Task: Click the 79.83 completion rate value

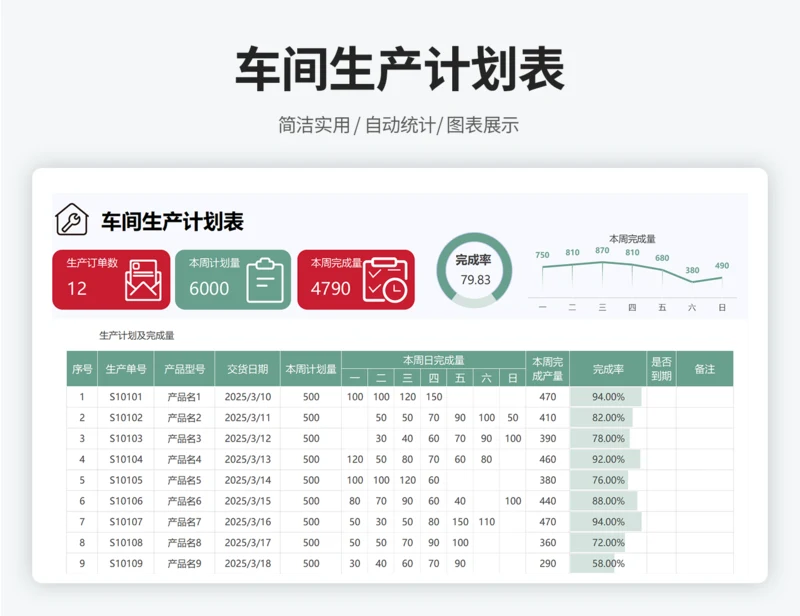Action: (x=475, y=280)
